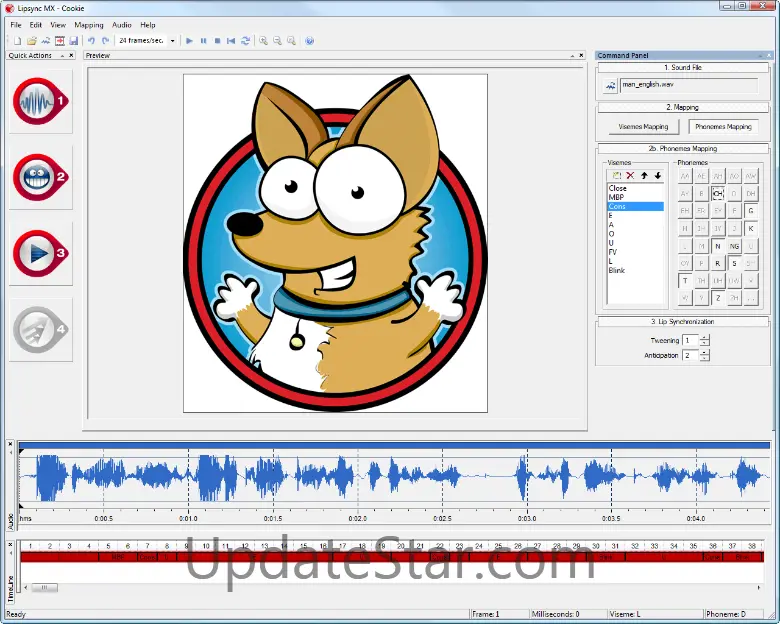Toggle the CH phoneme button
Screen dimensions: 780x624
[718, 193]
